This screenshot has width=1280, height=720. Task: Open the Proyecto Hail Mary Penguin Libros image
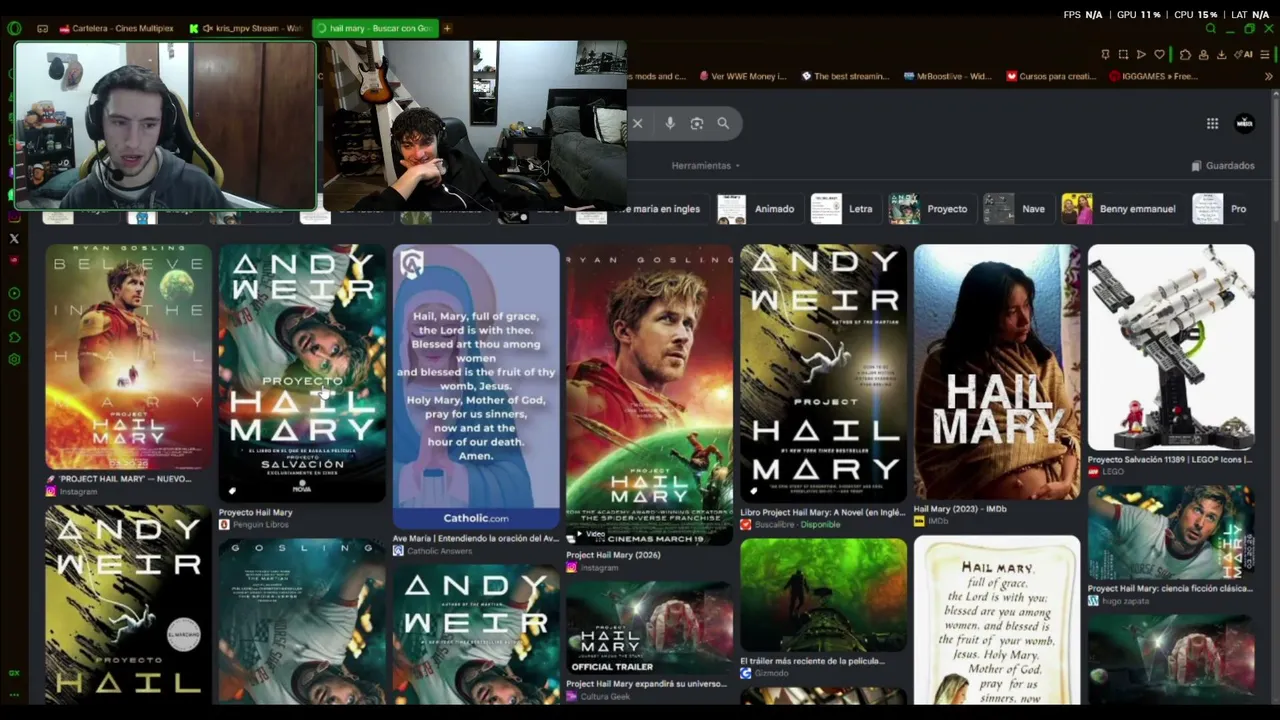302,373
